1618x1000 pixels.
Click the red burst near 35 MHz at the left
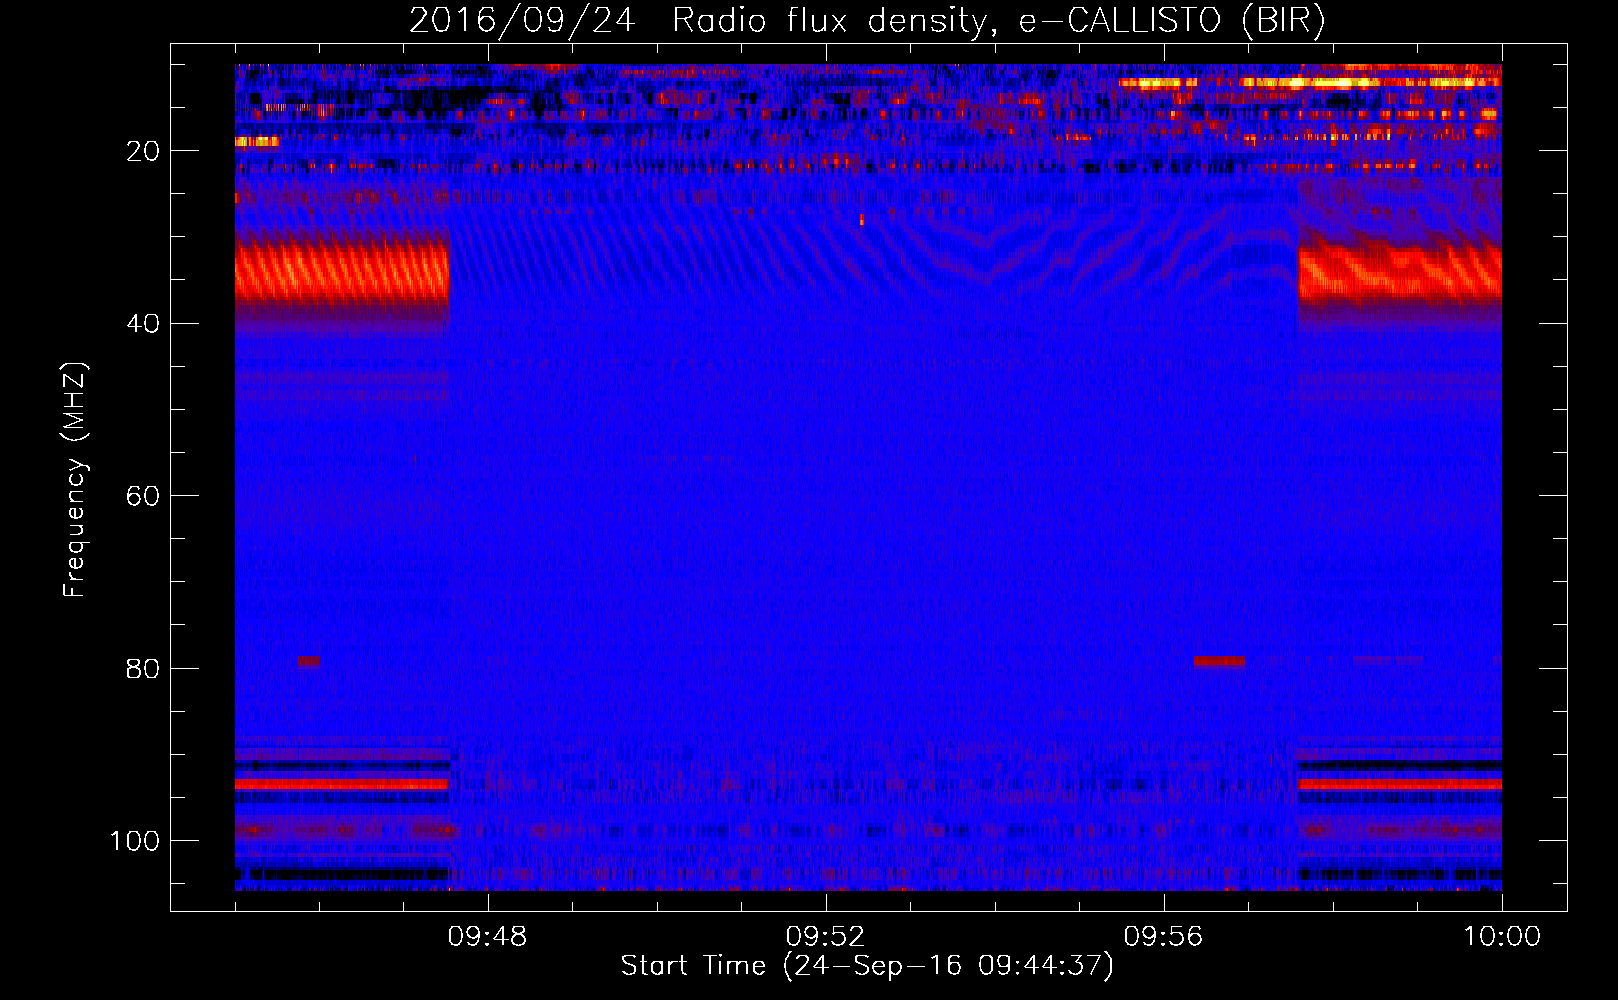click(342, 273)
